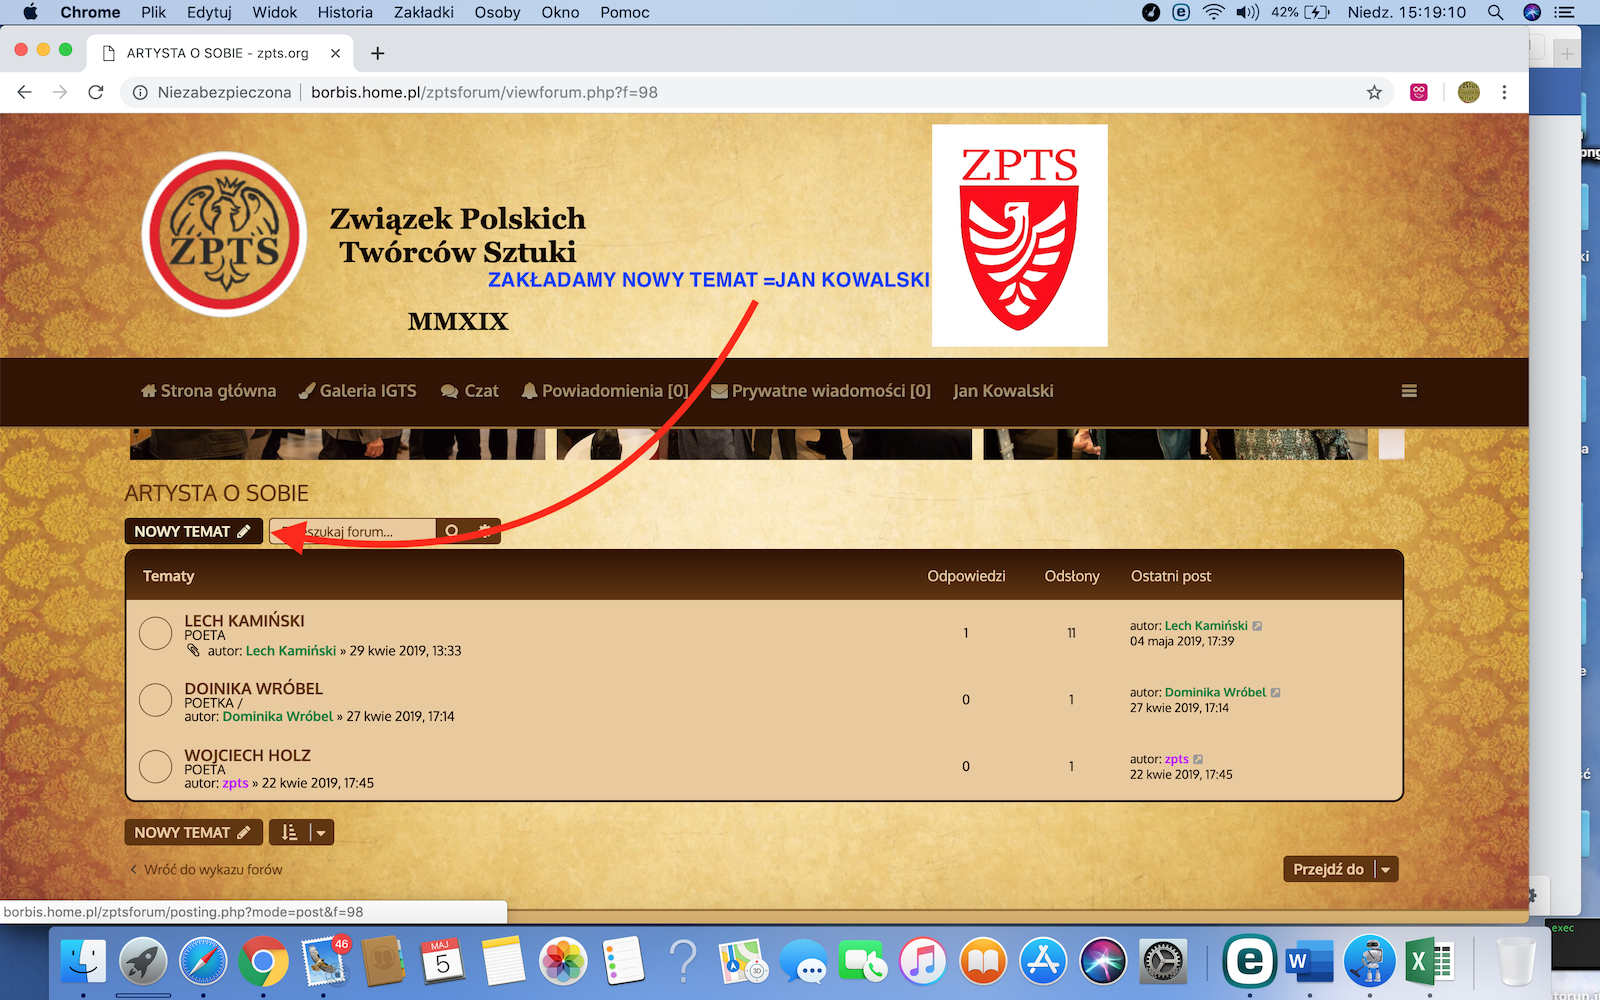Click the status circle beside LECH KAMIŃSKI topic
Image resolution: width=1600 pixels, height=1000 pixels.
(x=155, y=633)
